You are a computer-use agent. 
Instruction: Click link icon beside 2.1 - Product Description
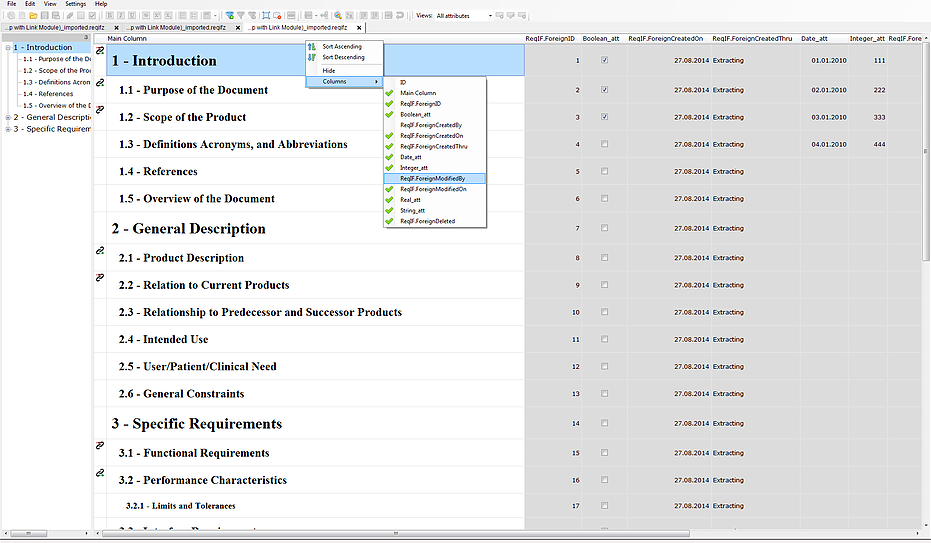(100, 250)
